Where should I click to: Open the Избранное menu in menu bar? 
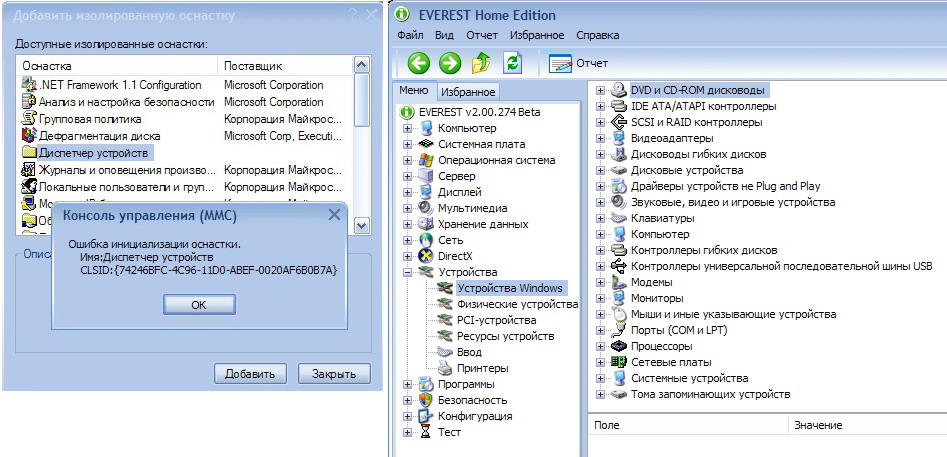point(537,35)
